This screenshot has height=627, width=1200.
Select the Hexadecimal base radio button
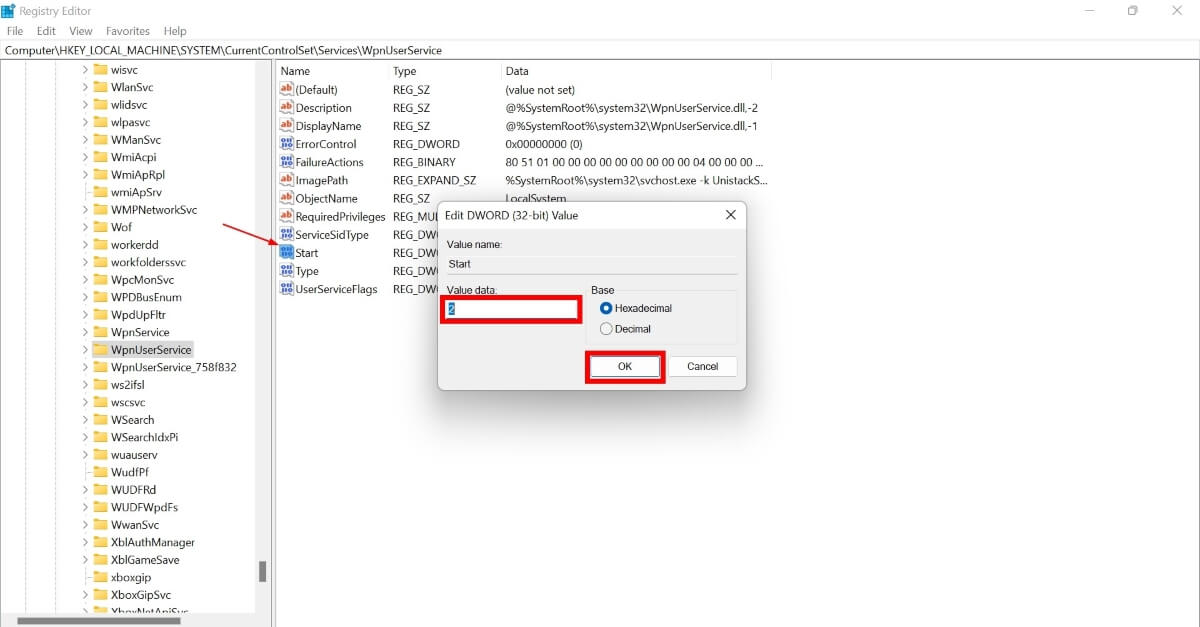tap(608, 308)
